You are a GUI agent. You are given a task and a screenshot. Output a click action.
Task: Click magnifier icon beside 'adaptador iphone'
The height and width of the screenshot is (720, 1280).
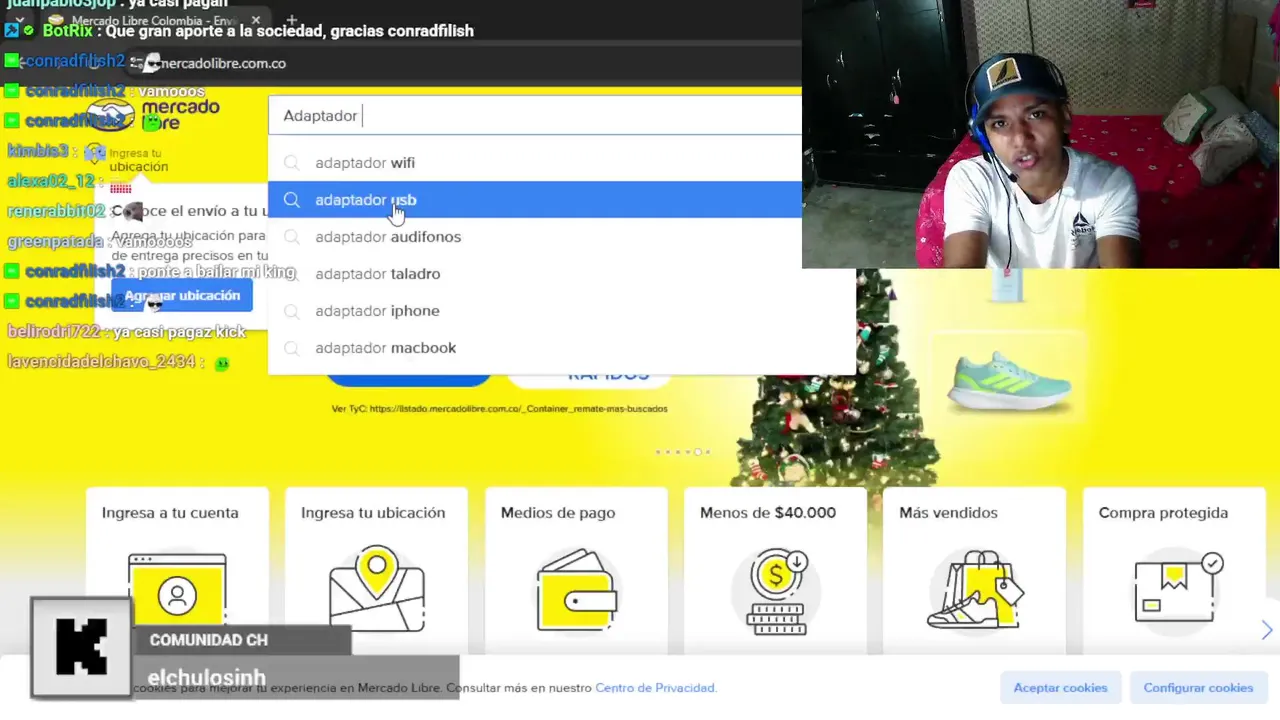pos(291,311)
